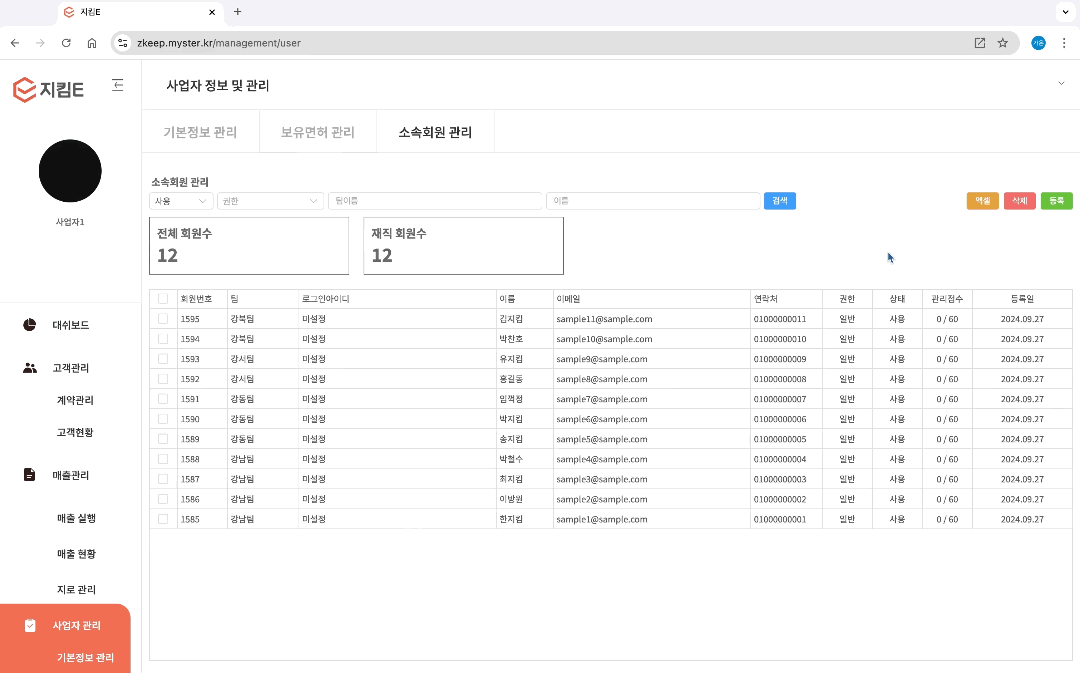Open Chrome three-dot menu
The width and height of the screenshot is (1080, 673).
1065,43
